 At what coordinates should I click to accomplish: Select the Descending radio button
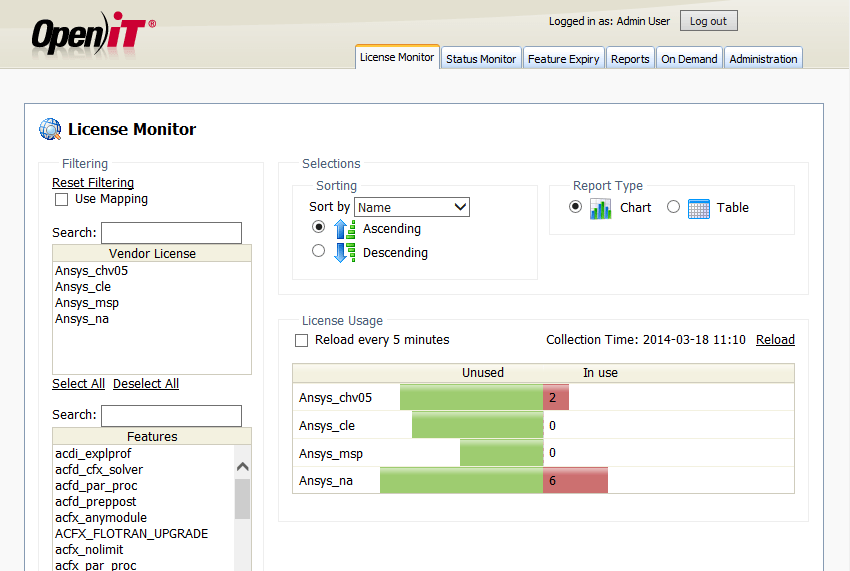tap(319, 251)
